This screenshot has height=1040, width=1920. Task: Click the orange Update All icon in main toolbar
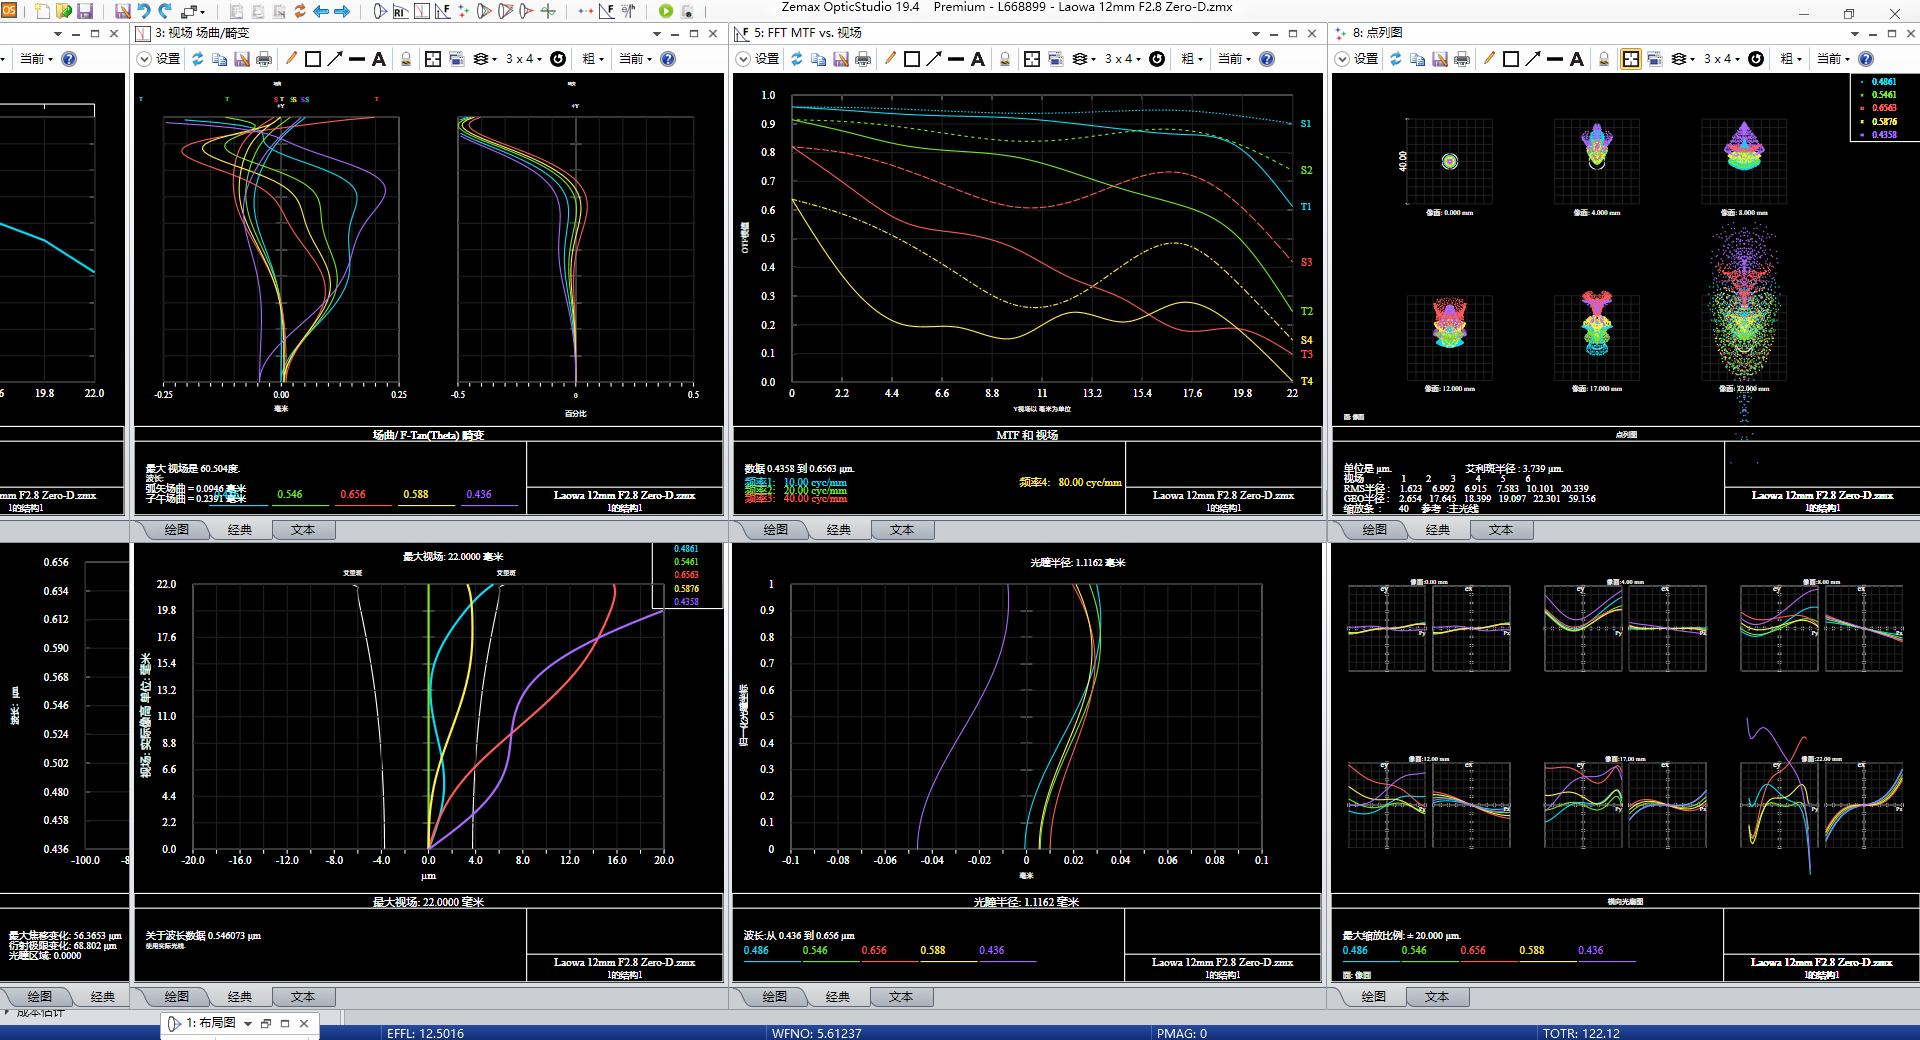click(x=299, y=11)
